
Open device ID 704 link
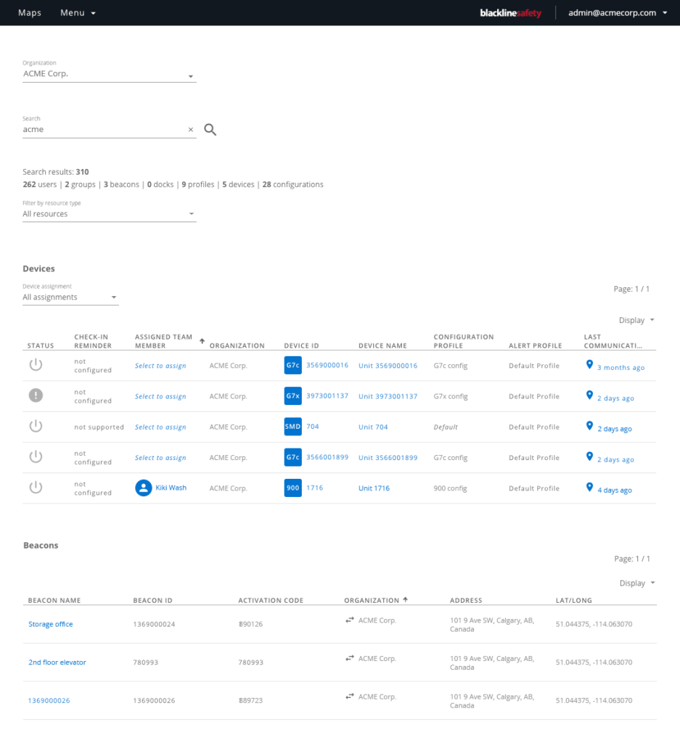(x=312, y=426)
